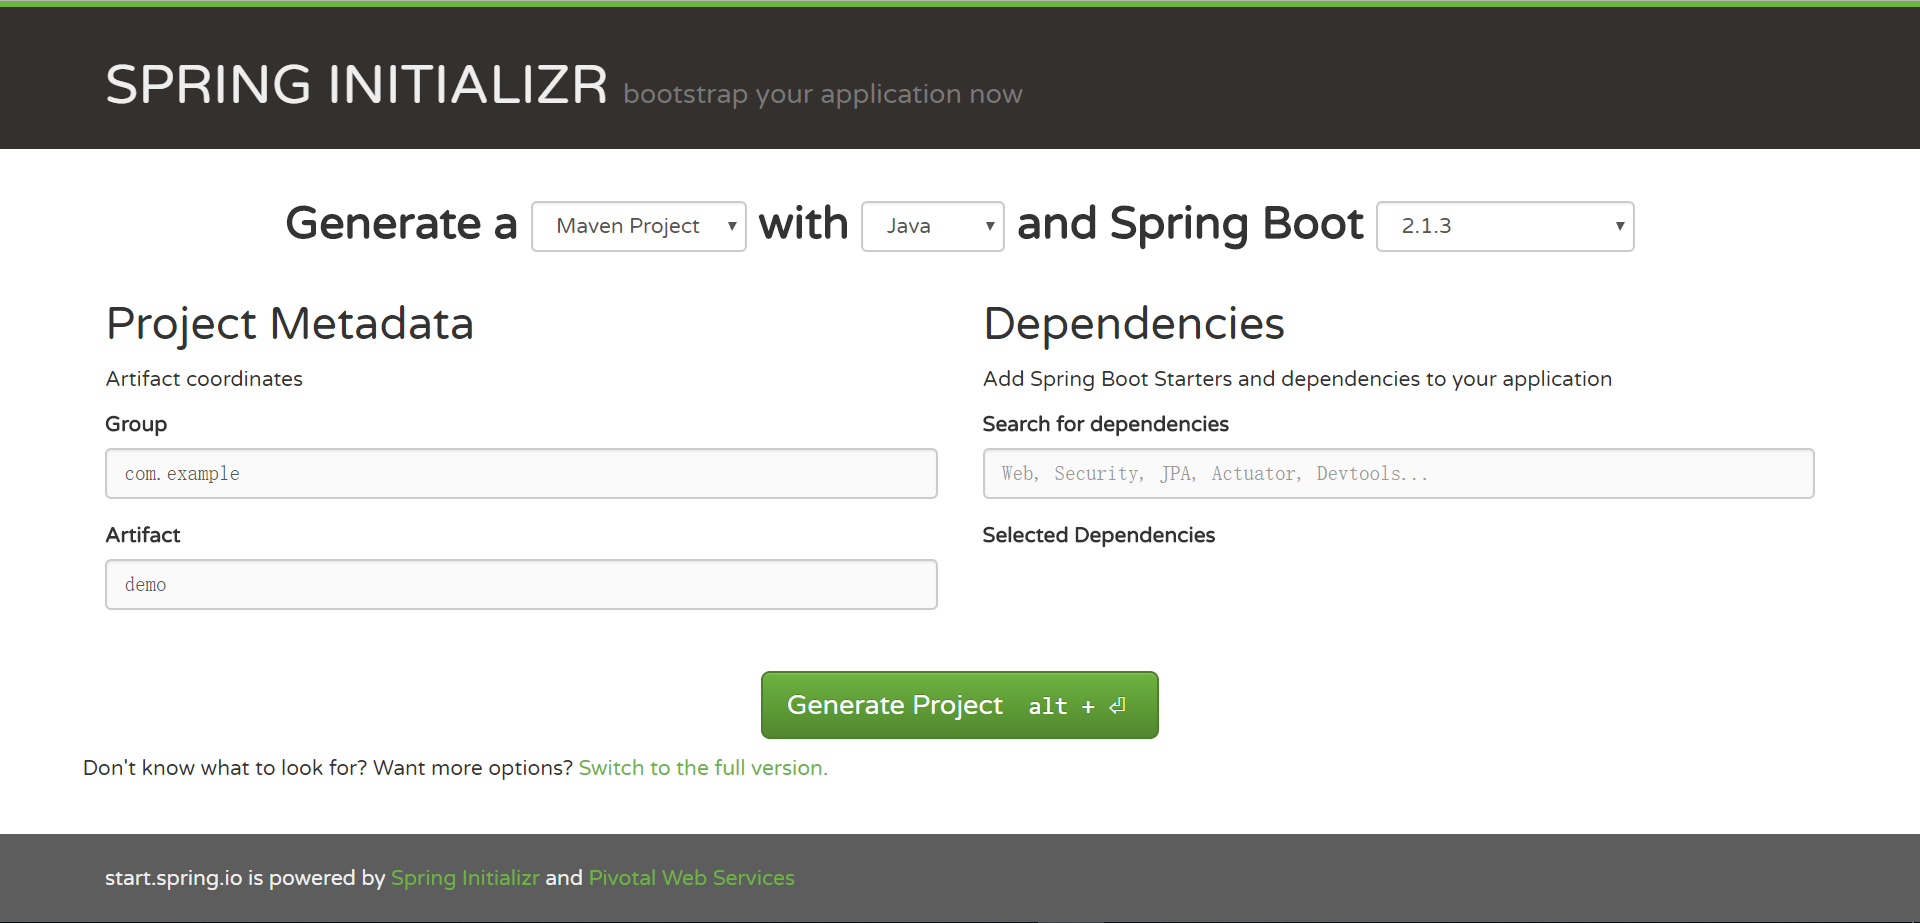Image resolution: width=1920 pixels, height=923 pixels.
Task: Open the Maven Project type dropdown
Action: (x=639, y=226)
